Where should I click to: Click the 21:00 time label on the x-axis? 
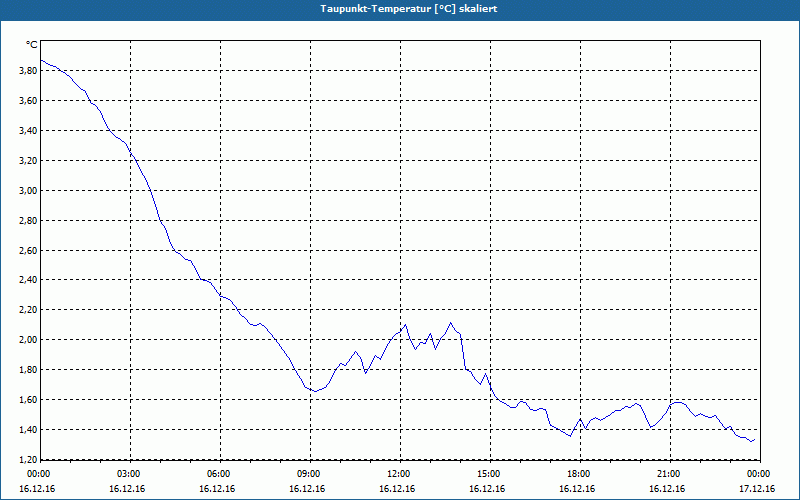click(670, 474)
